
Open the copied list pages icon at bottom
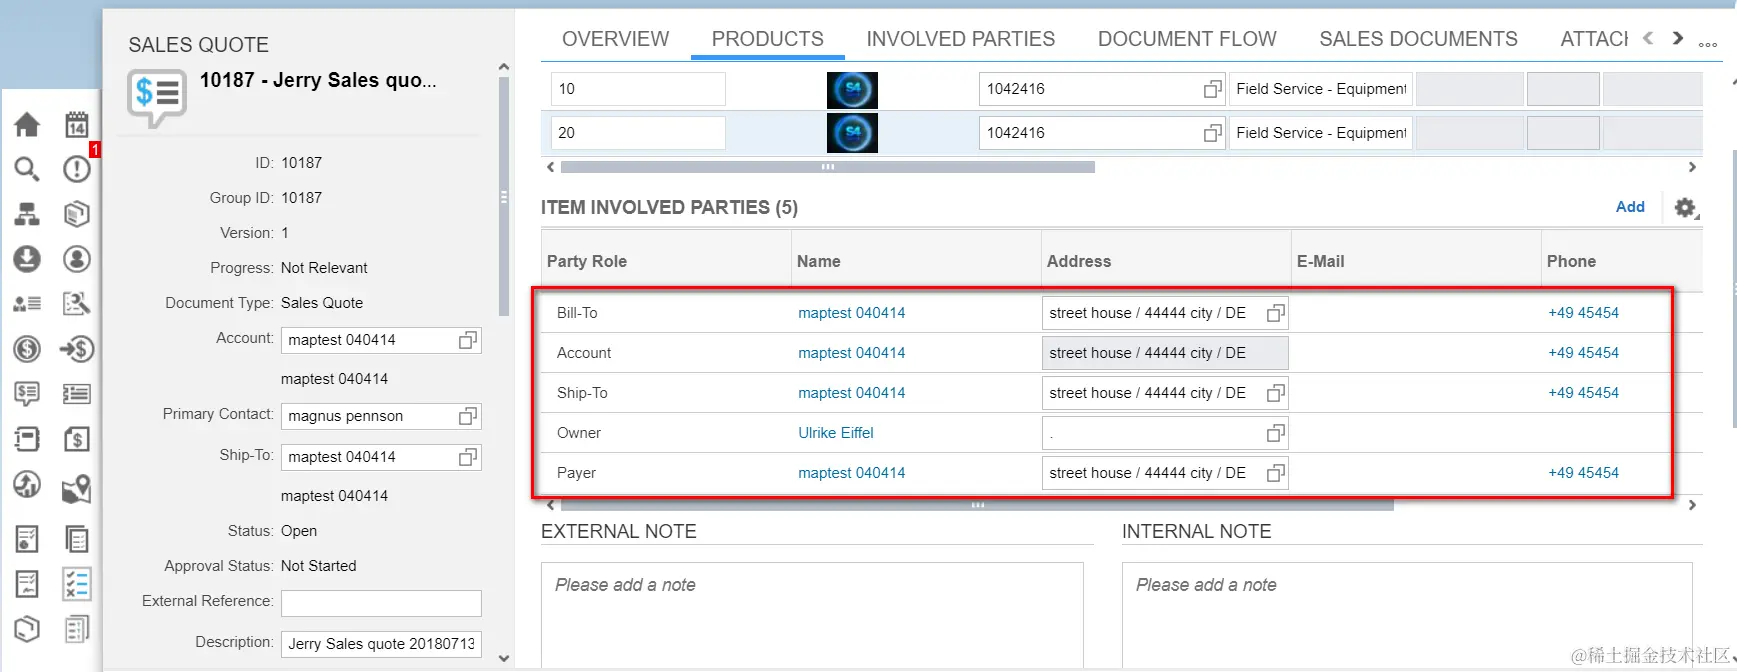77,628
